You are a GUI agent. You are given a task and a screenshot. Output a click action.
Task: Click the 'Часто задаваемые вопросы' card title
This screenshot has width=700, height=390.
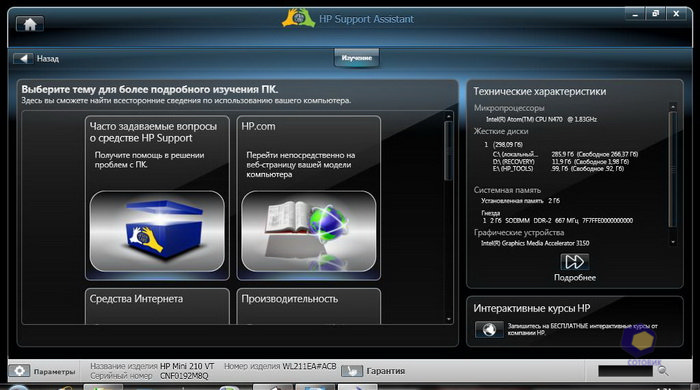[153, 132]
